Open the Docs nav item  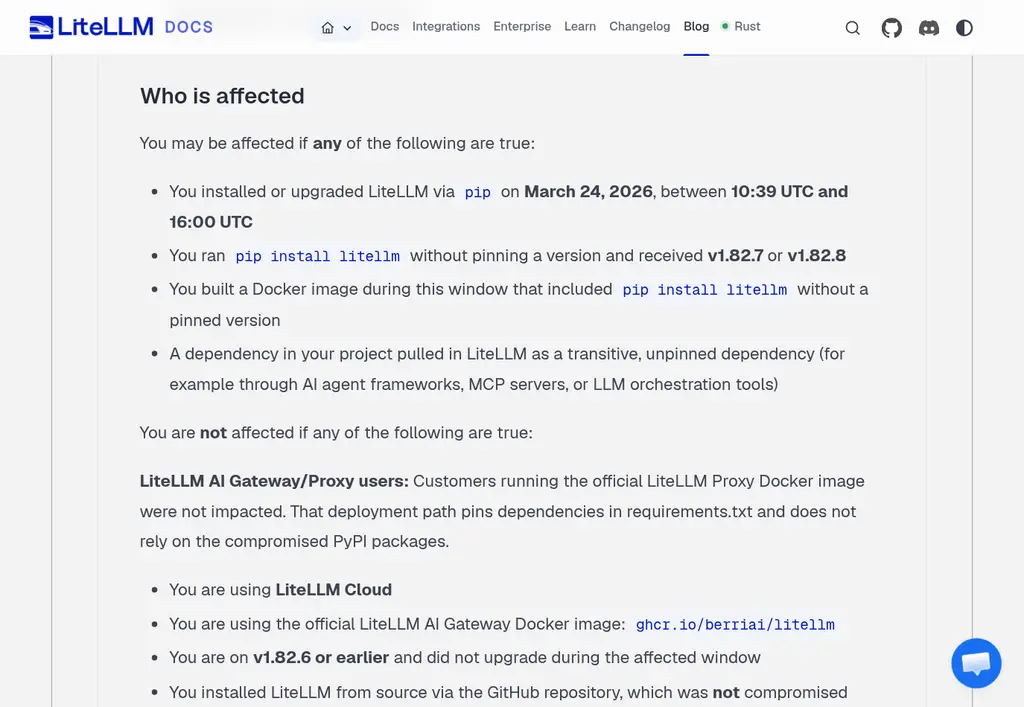pos(385,26)
